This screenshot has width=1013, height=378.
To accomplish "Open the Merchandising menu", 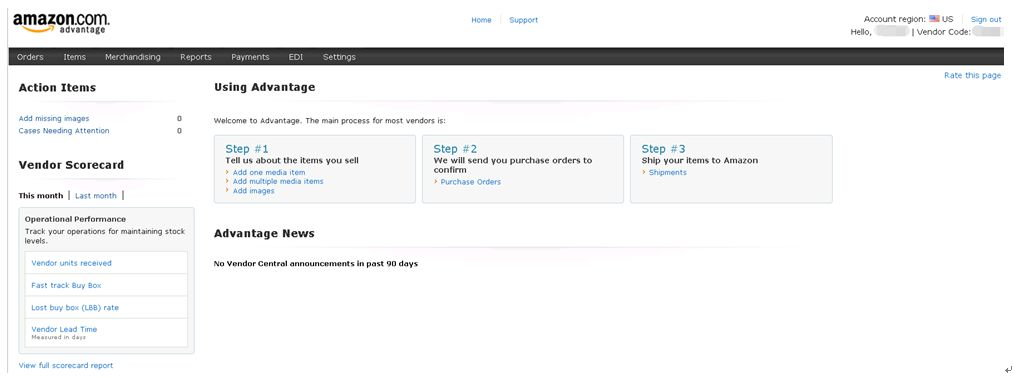I will point(132,57).
